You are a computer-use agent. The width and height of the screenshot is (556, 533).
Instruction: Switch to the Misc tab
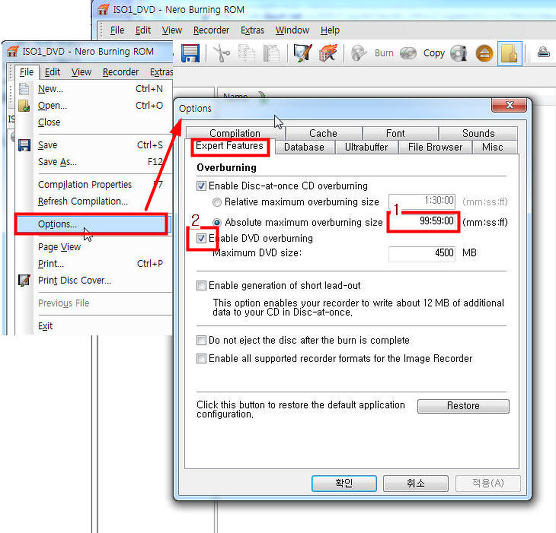point(493,147)
